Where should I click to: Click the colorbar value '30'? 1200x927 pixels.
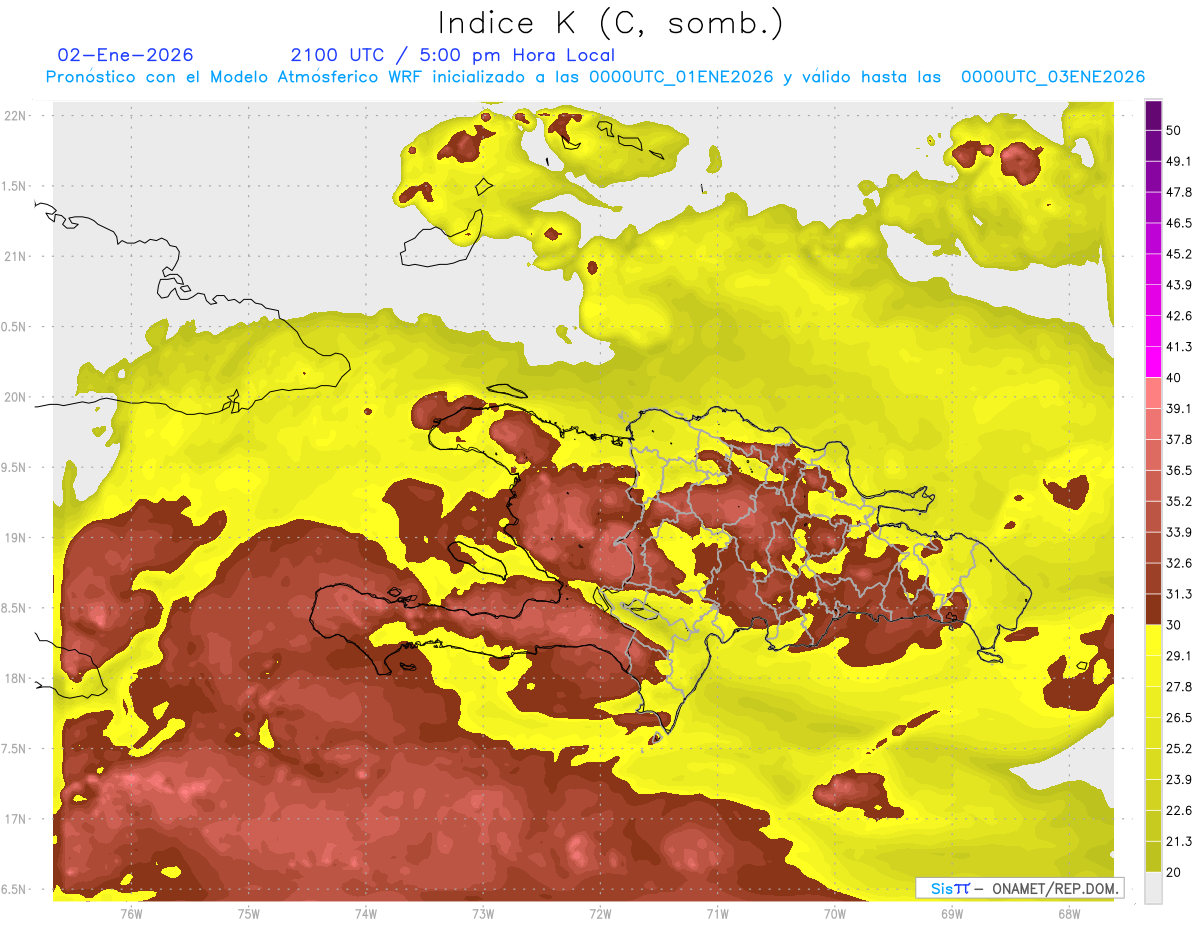(1174, 625)
